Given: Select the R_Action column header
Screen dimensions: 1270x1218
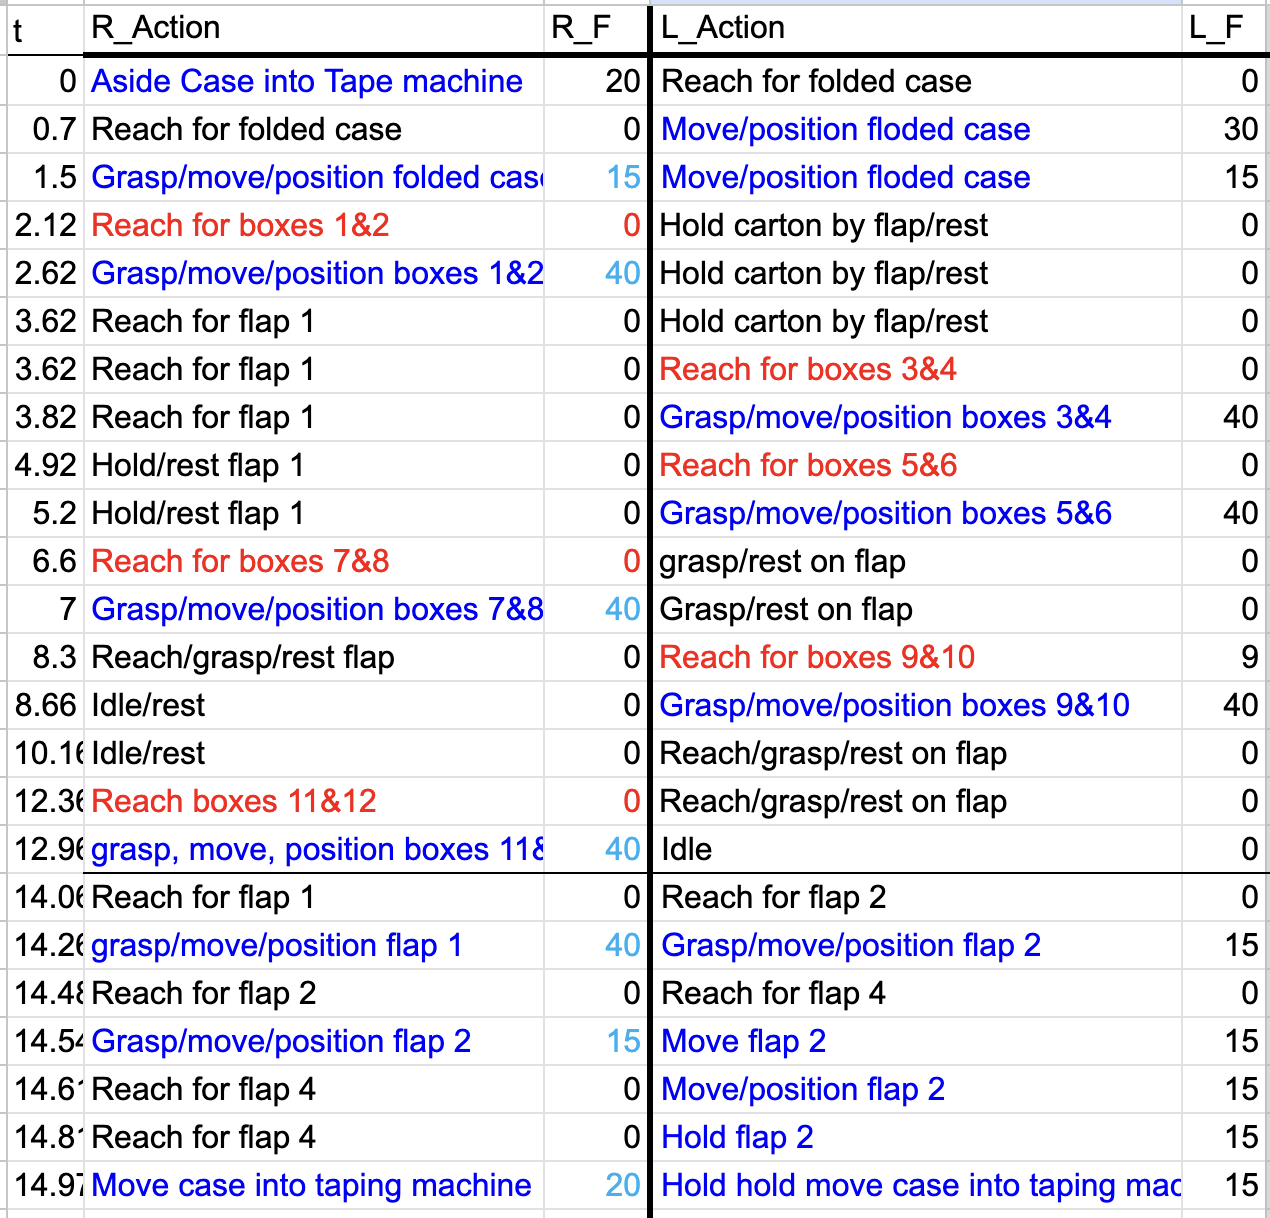Looking at the screenshot, I should pyautogui.click(x=155, y=27).
